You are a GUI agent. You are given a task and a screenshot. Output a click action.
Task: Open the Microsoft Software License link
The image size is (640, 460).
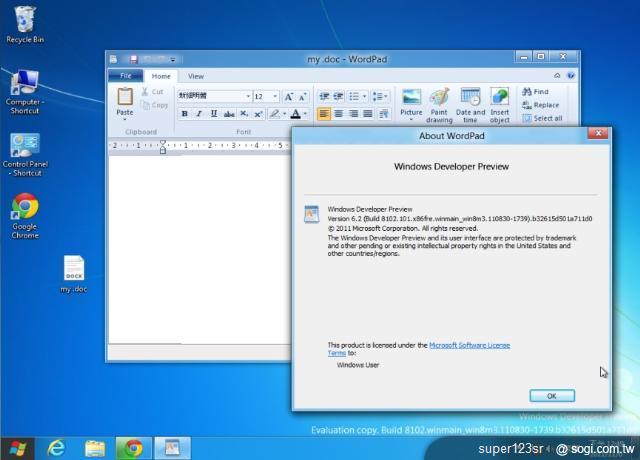(469, 345)
